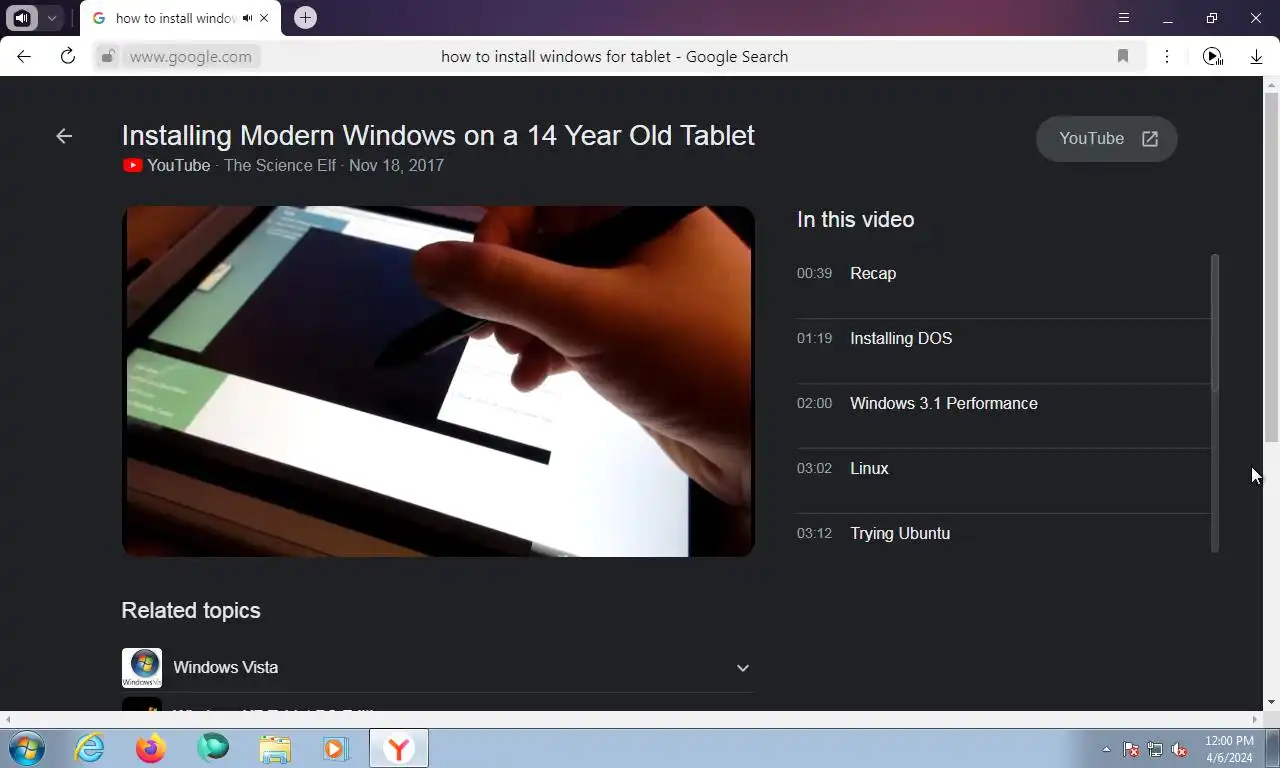1280x768 pixels.
Task: Jump to 03:12 Trying Ubuntu chapter
Action: pyautogui.click(x=1003, y=533)
